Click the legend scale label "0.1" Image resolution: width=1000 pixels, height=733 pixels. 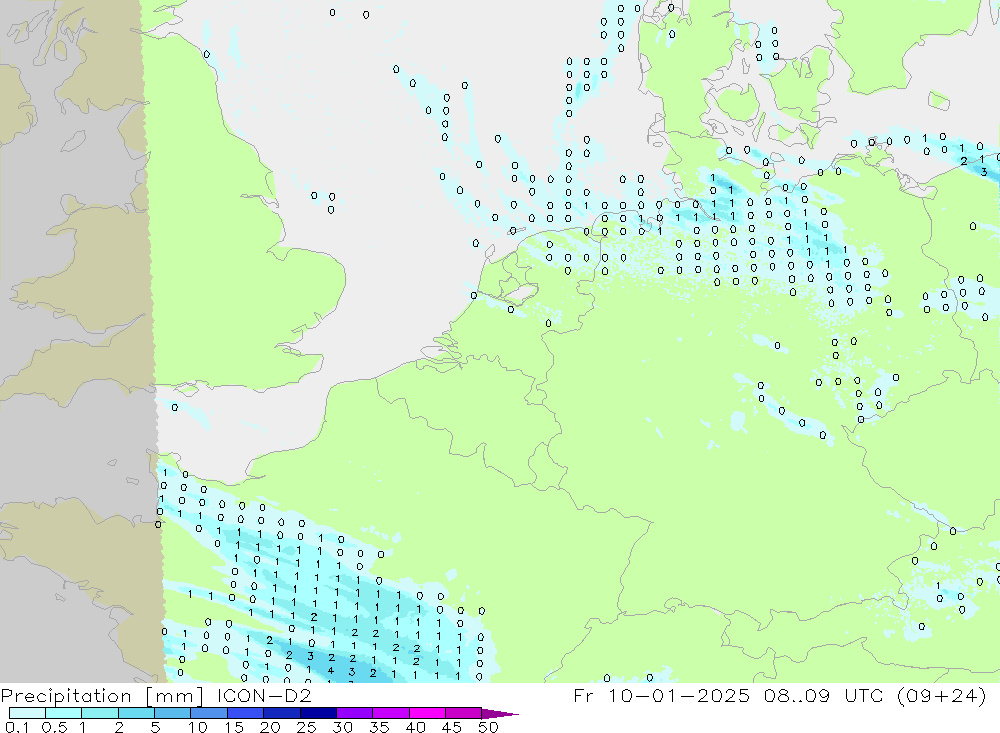pos(17,727)
